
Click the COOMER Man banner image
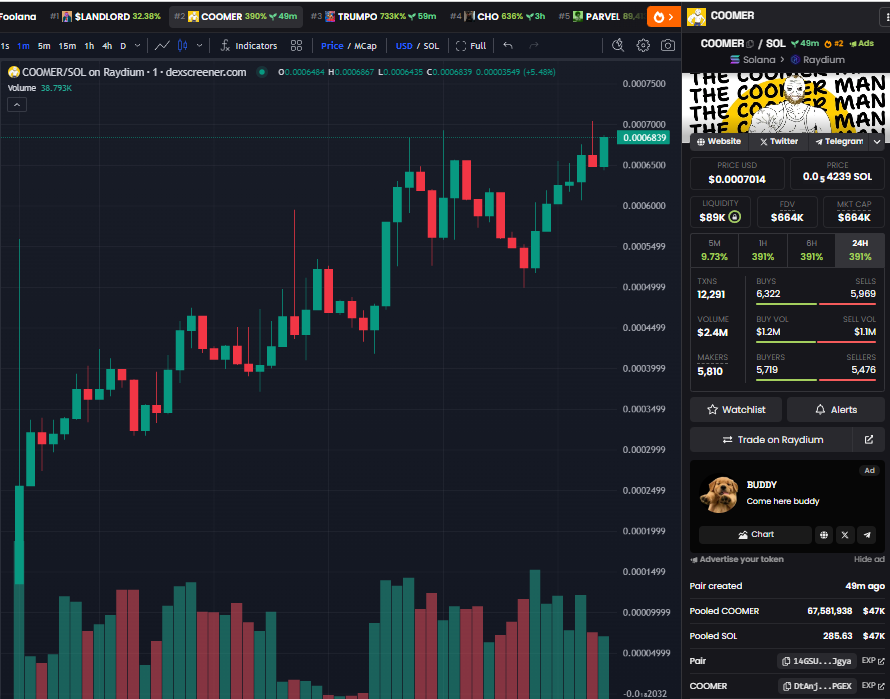(x=787, y=103)
